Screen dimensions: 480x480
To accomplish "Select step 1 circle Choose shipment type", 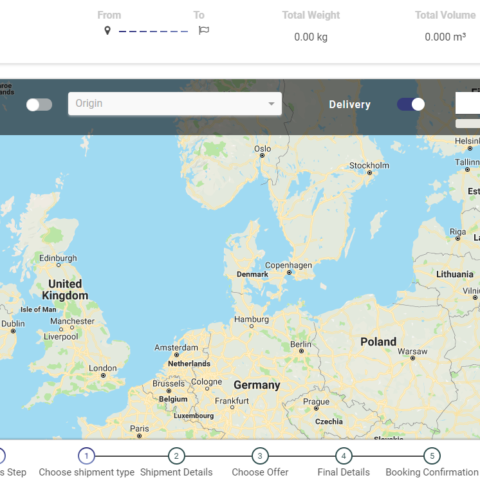I will (x=86, y=456).
